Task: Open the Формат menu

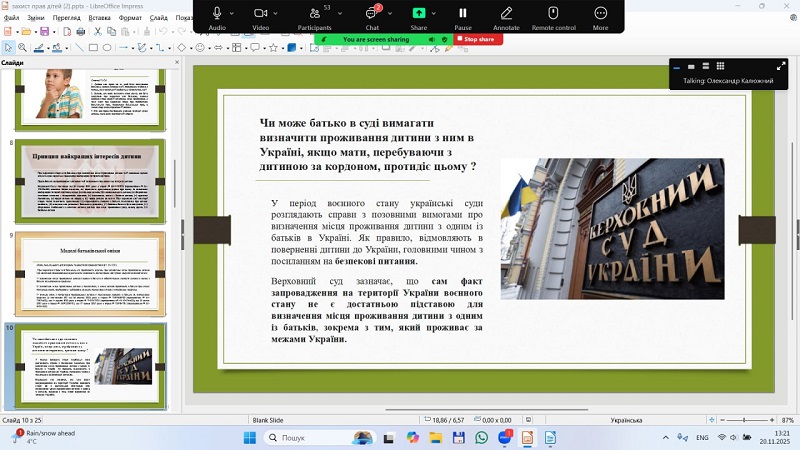Action: [x=130, y=17]
